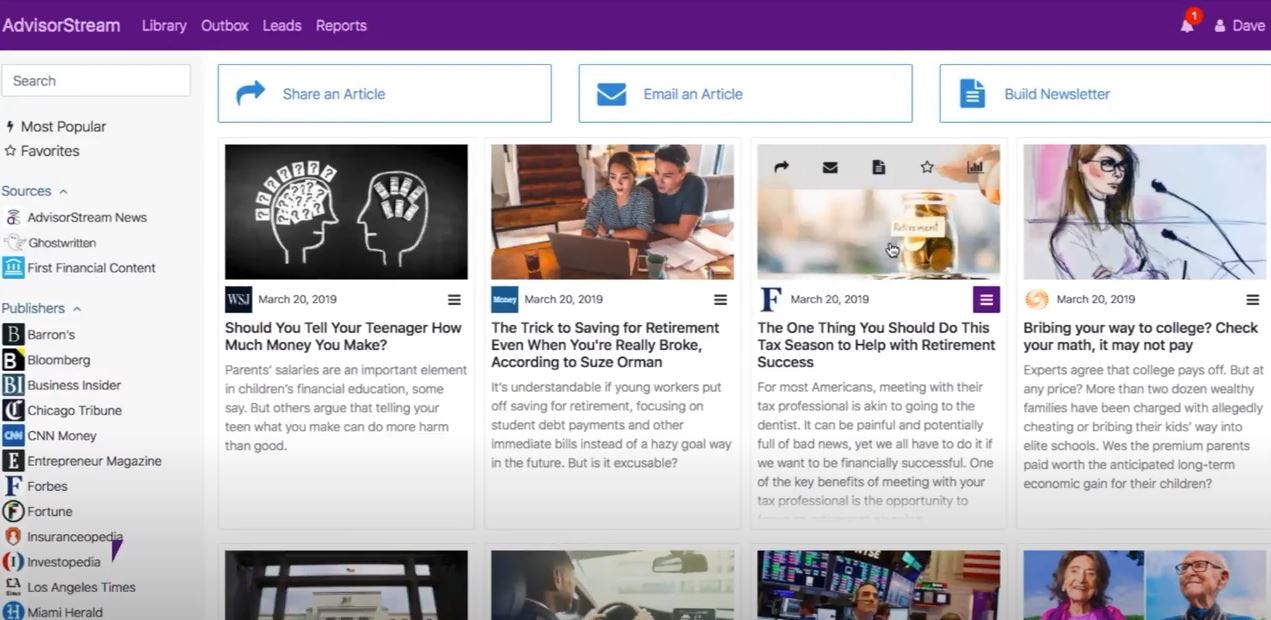The height and width of the screenshot is (620, 1271).
Task: Filter by Miami Herald publisher
Action: pyautogui.click(x=65, y=612)
